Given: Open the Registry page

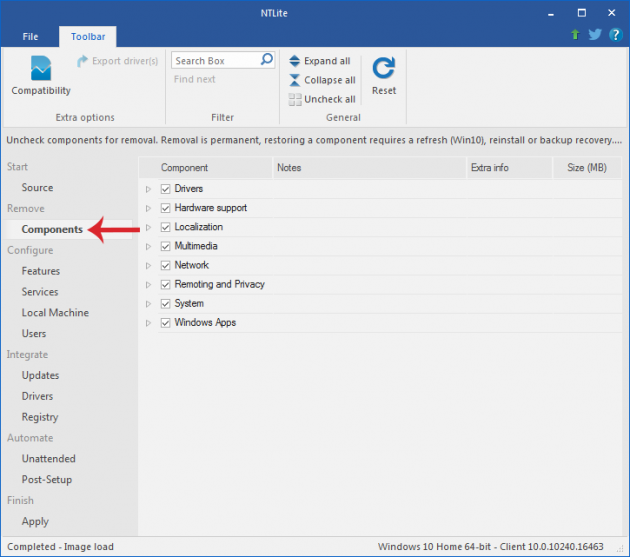Looking at the screenshot, I should (x=40, y=418).
